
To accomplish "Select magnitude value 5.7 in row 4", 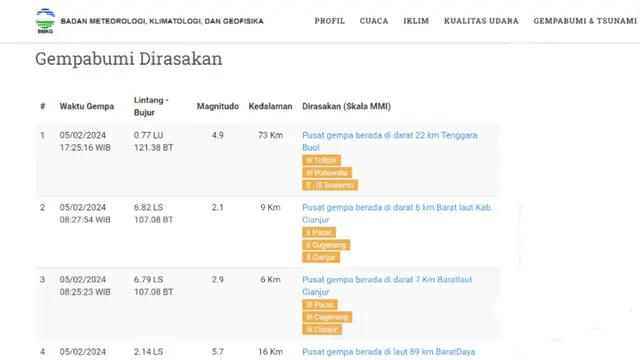I will click(x=218, y=352).
